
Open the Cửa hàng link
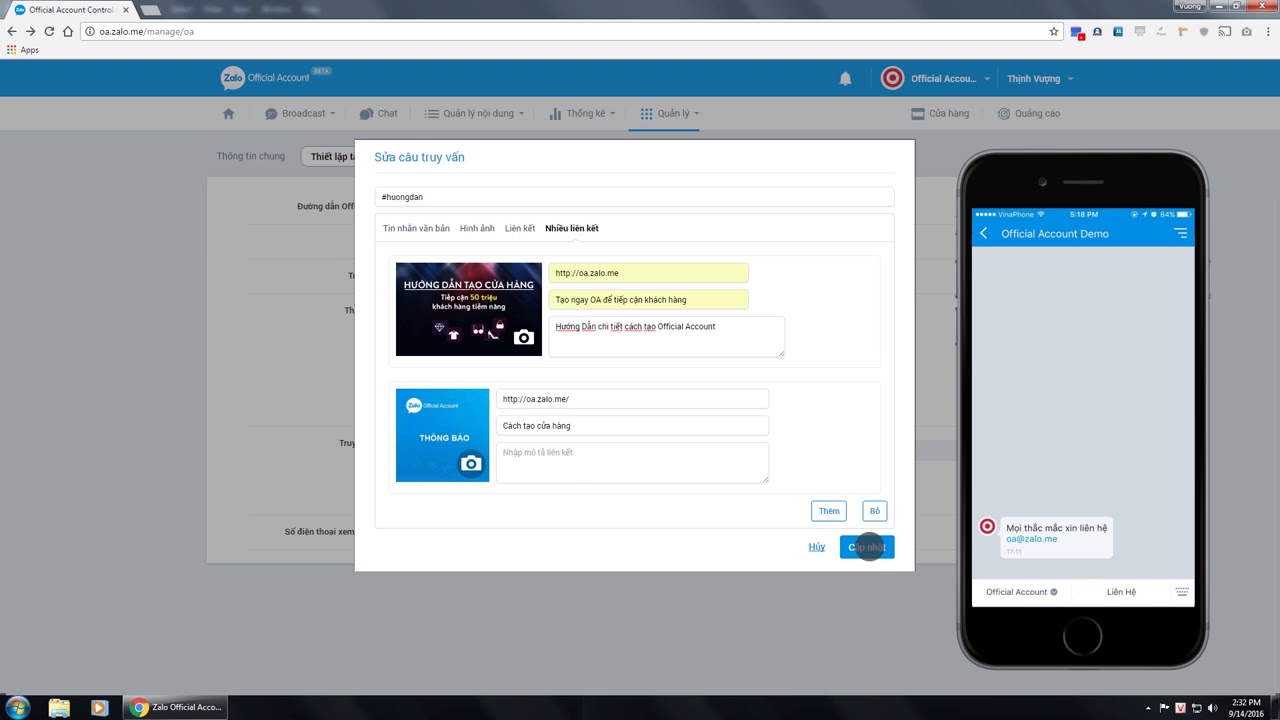click(940, 113)
